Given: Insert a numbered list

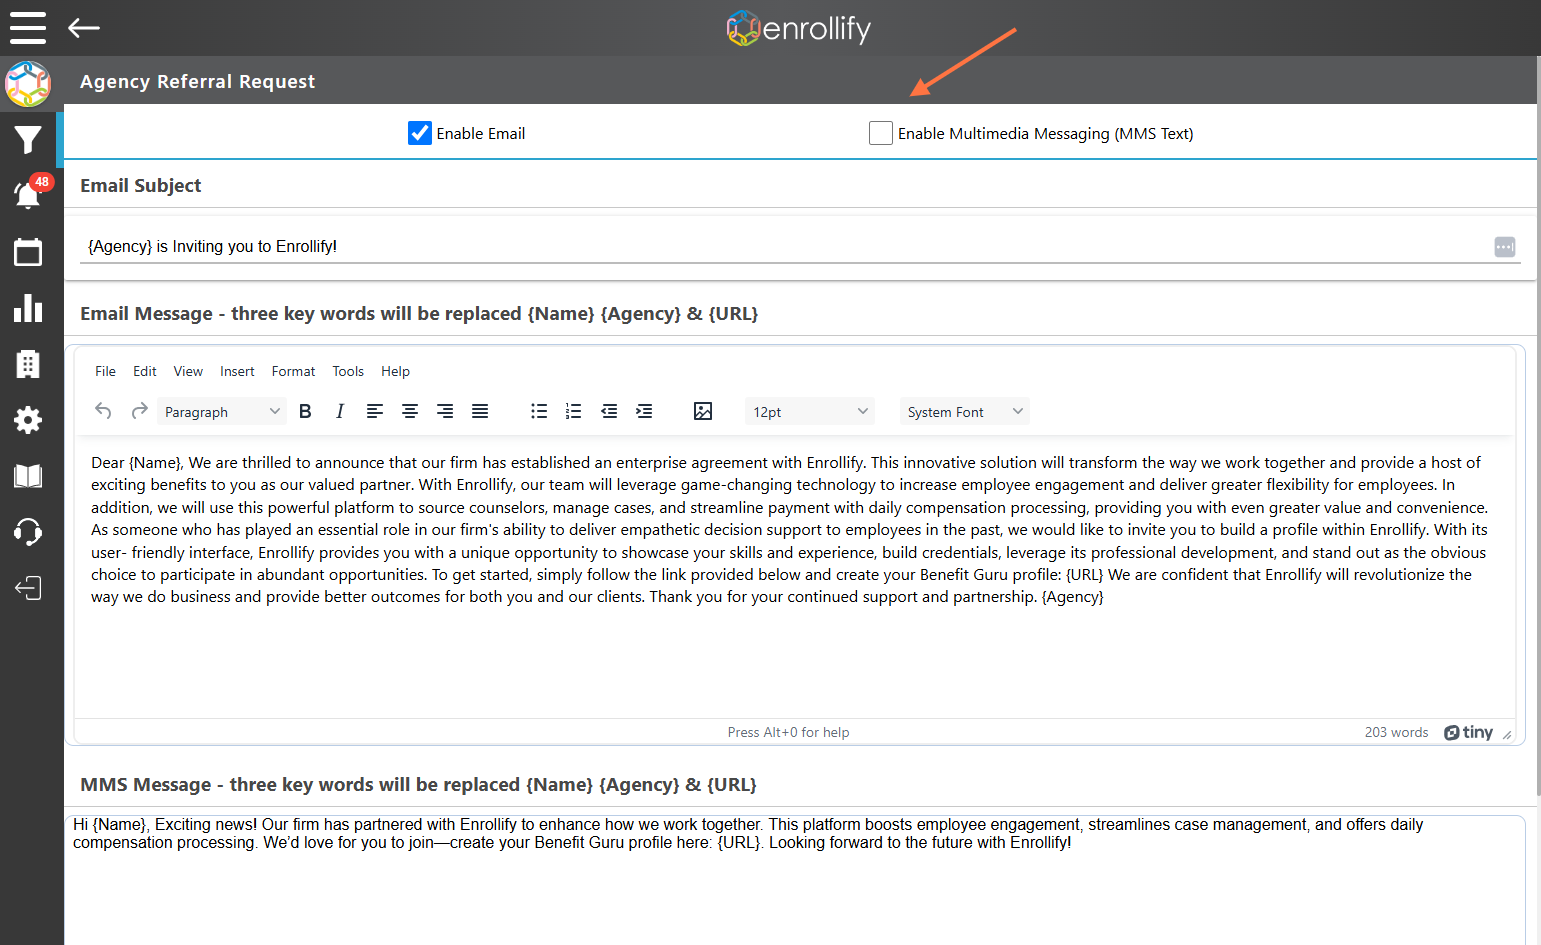Looking at the screenshot, I should point(573,411).
